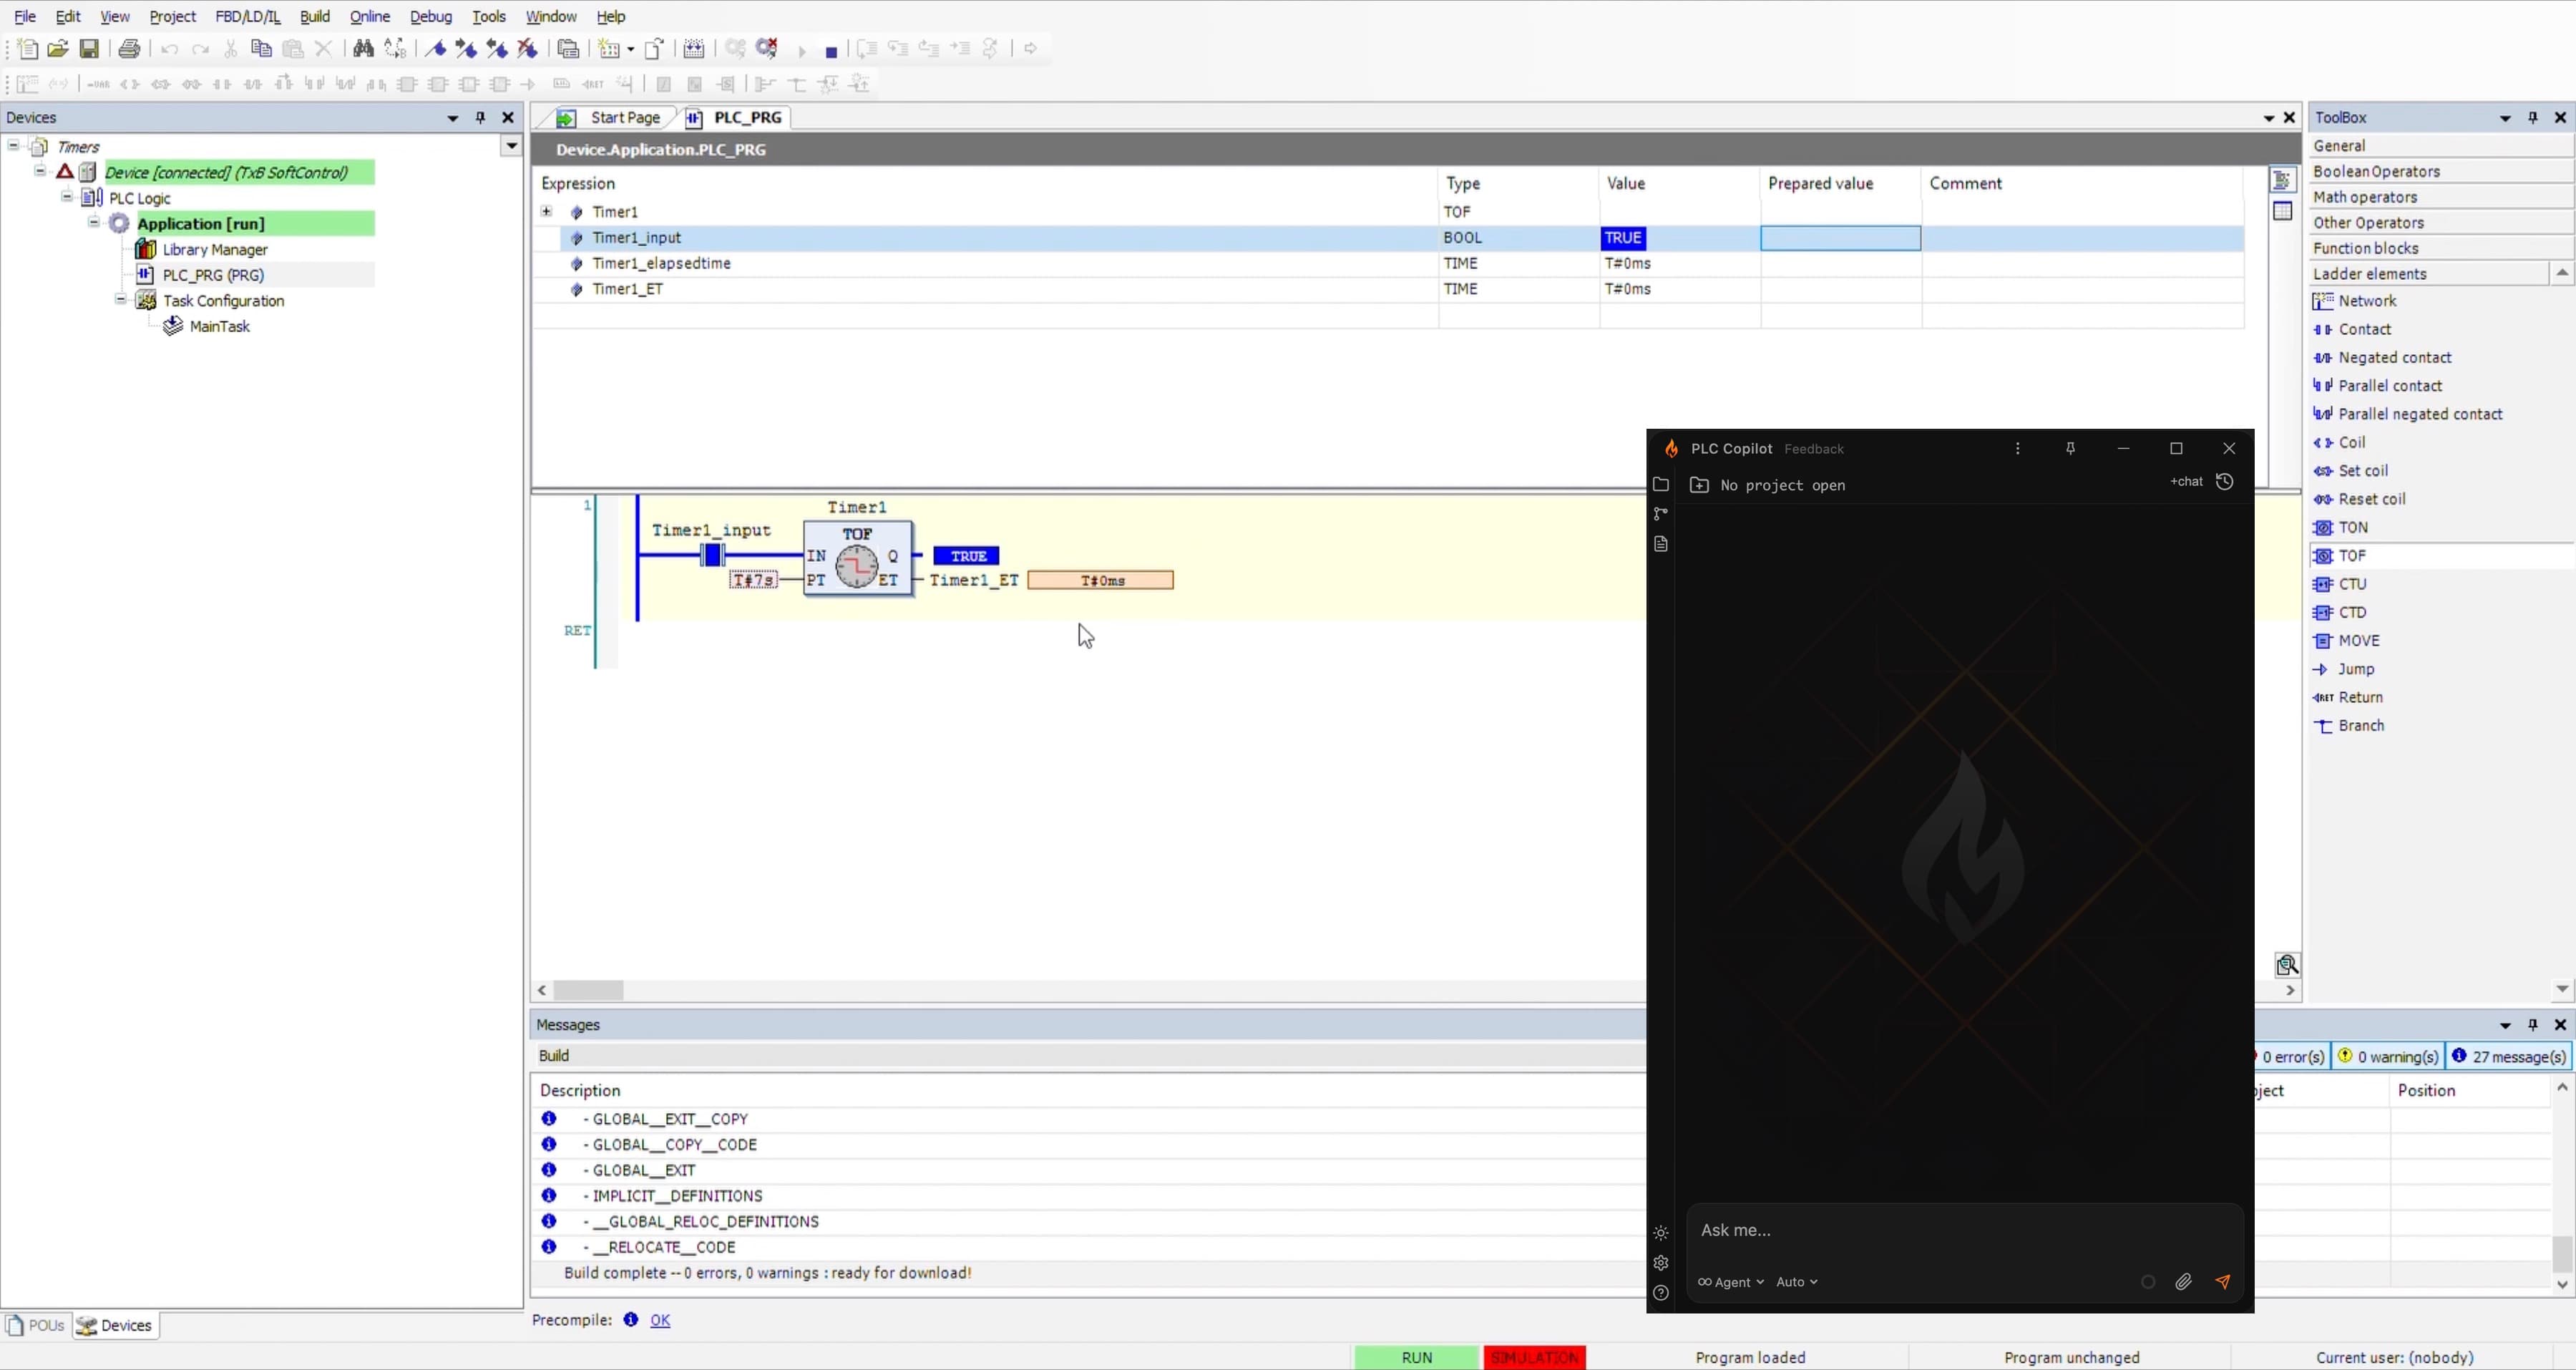Viewport: 2576px width, 1370px height.
Task: Click zoom magnifier icon in ladder editor
Action: pyautogui.click(x=2287, y=965)
